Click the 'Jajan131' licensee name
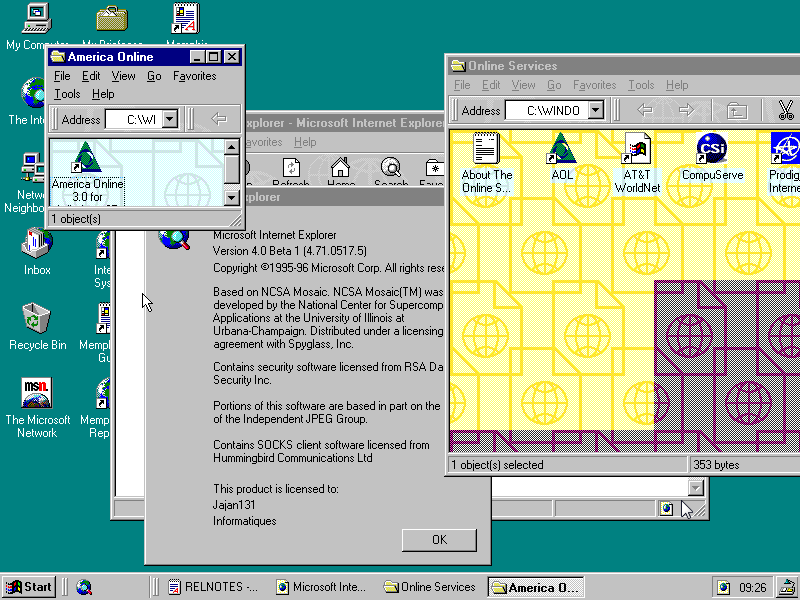The height and width of the screenshot is (600, 800). coord(234,505)
